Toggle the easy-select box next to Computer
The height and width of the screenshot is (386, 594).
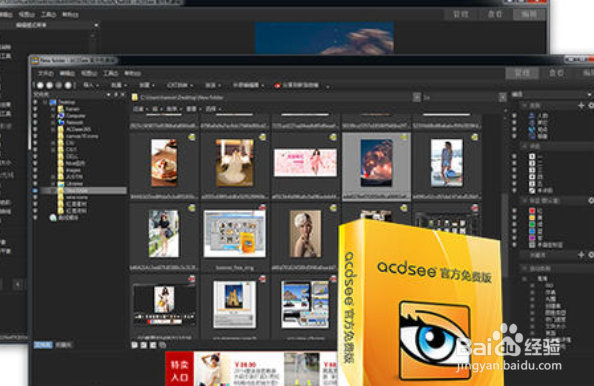click(x=35, y=116)
